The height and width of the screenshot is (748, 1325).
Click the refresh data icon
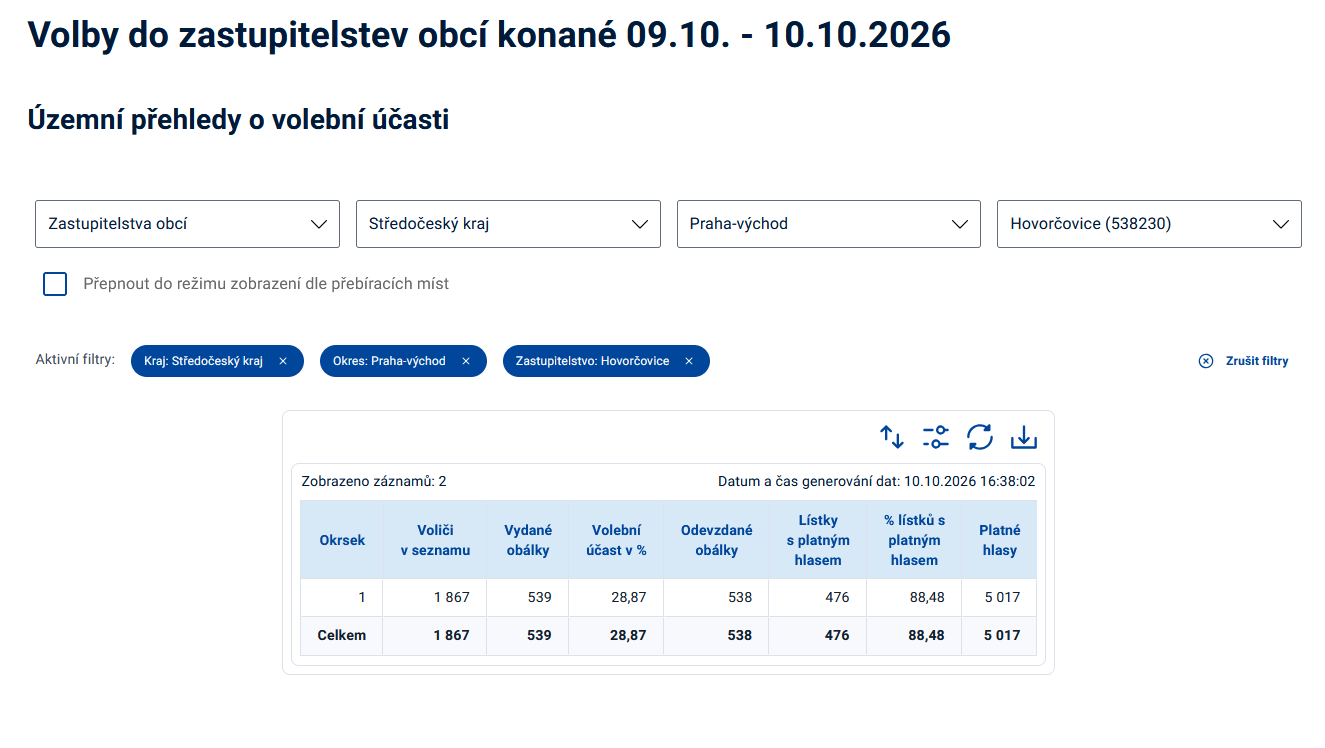(x=980, y=437)
